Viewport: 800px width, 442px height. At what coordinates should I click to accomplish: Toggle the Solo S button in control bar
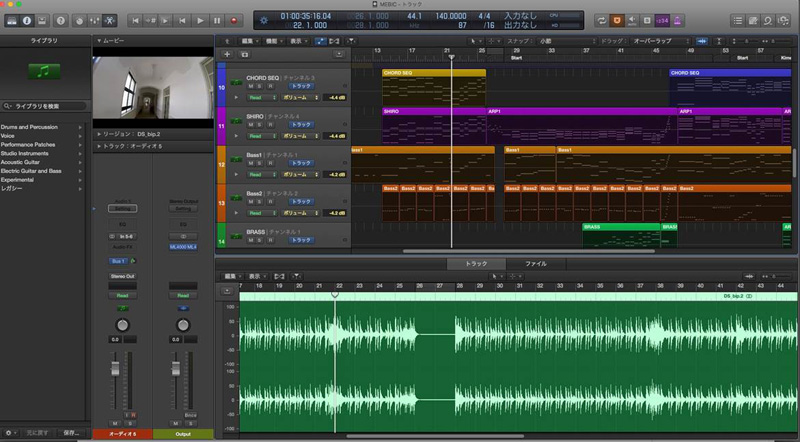coord(647,21)
